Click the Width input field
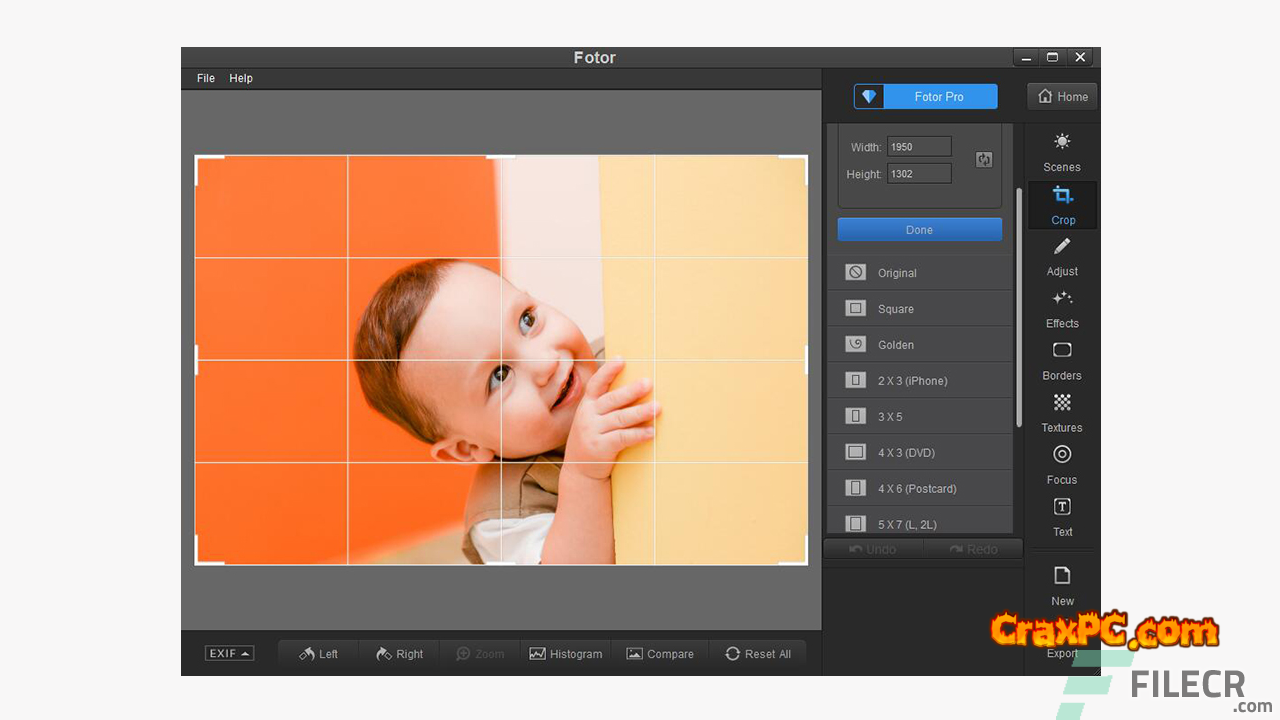Viewport: 1280px width, 720px height. (x=919, y=147)
